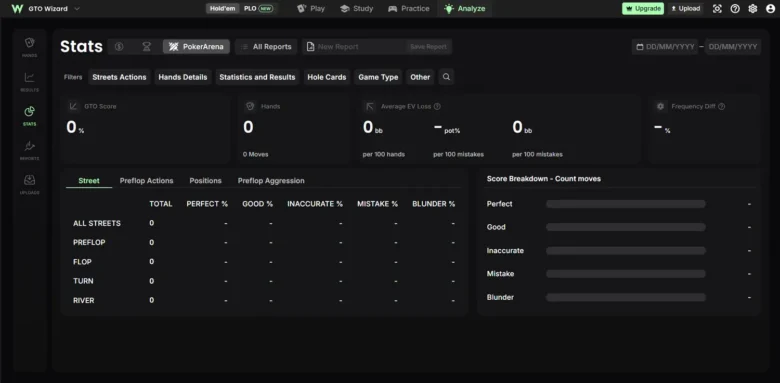Open the Game Type filter

[378, 77]
